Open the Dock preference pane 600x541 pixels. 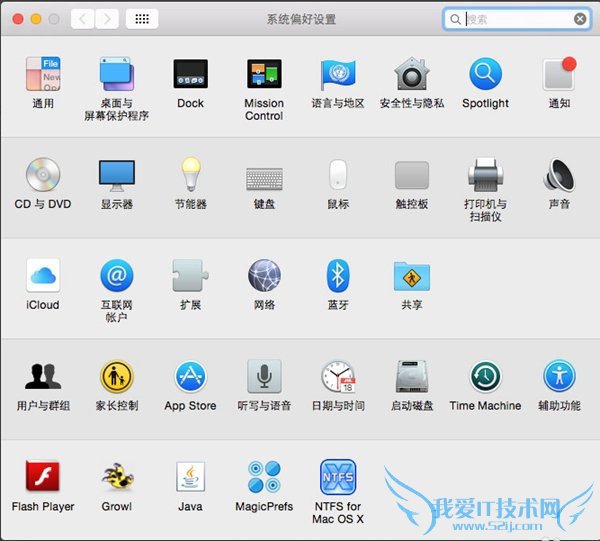coord(191,74)
